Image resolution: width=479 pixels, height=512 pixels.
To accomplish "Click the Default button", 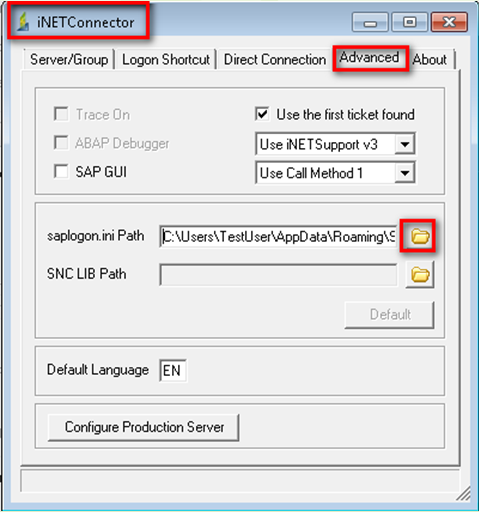I will tap(390, 315).
